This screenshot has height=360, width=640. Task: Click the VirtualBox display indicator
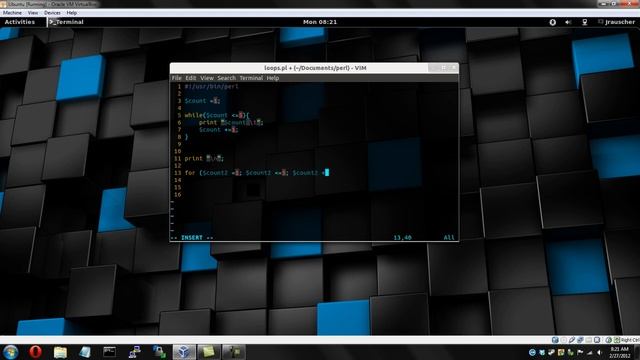coord(597,340)
